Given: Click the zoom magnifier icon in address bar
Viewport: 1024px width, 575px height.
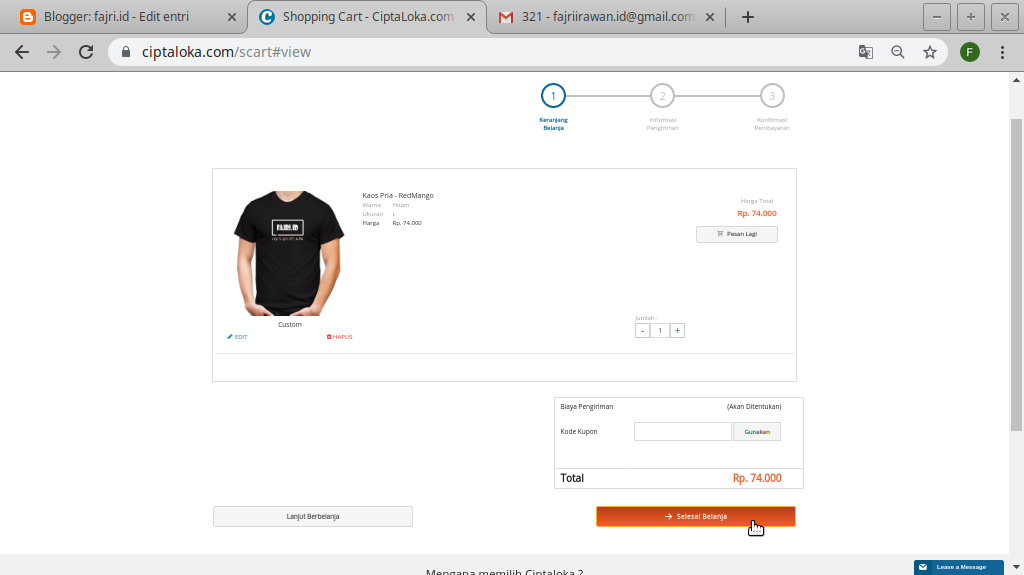Looking at the screenshot, I should [898, 52].
